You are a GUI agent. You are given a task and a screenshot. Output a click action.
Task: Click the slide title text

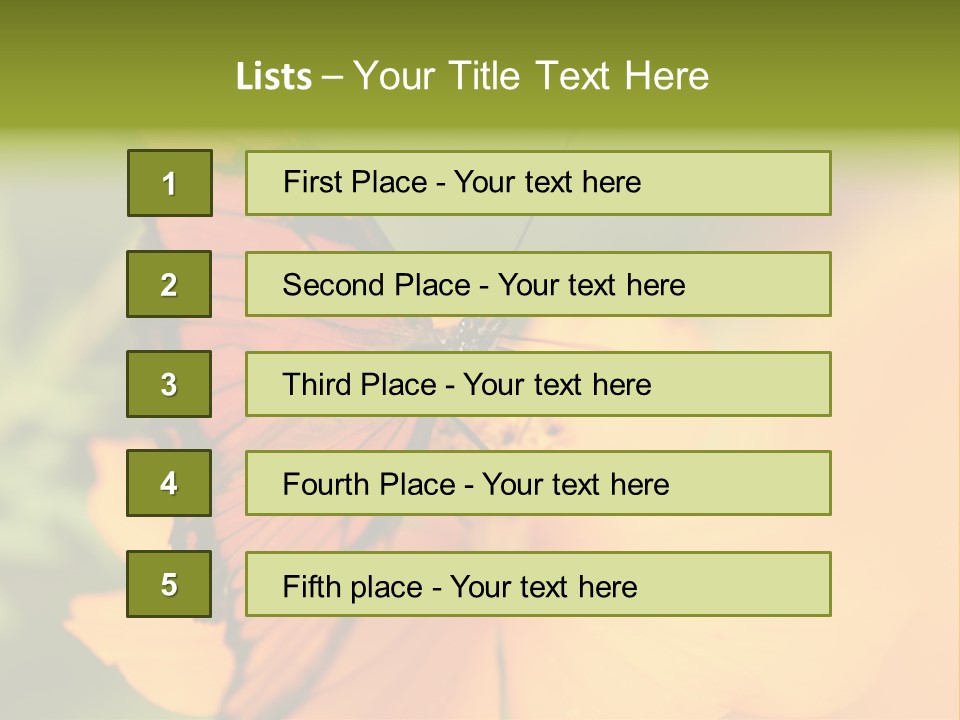(x=472, y=76)
